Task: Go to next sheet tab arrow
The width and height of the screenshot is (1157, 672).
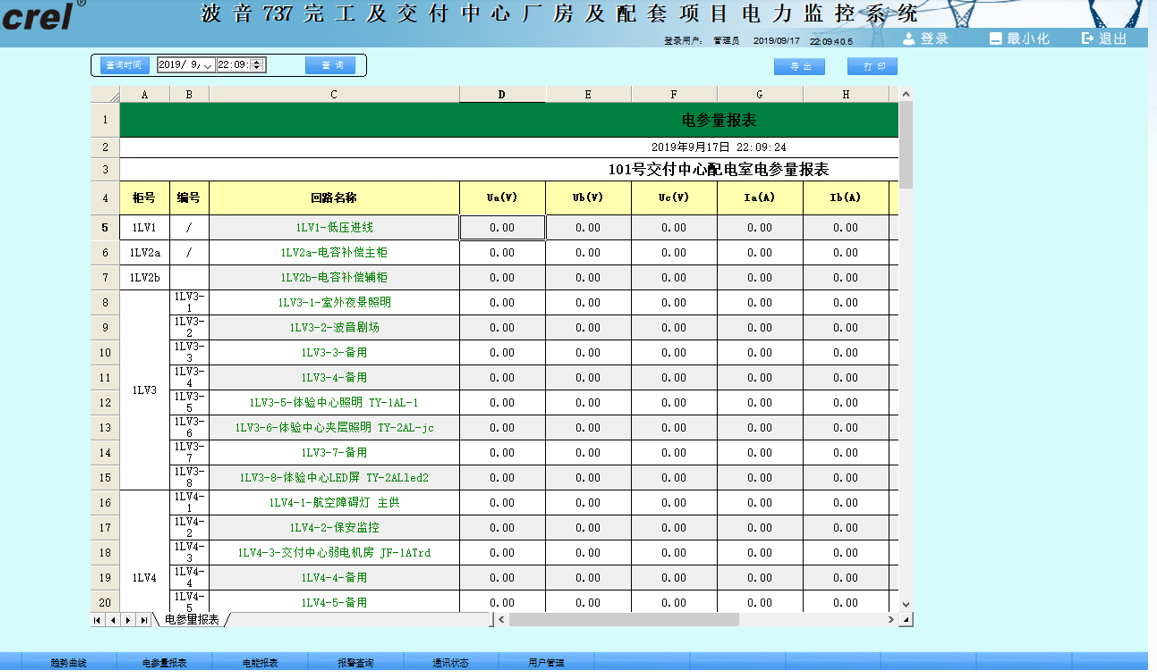Action: [x=129, y=620]
